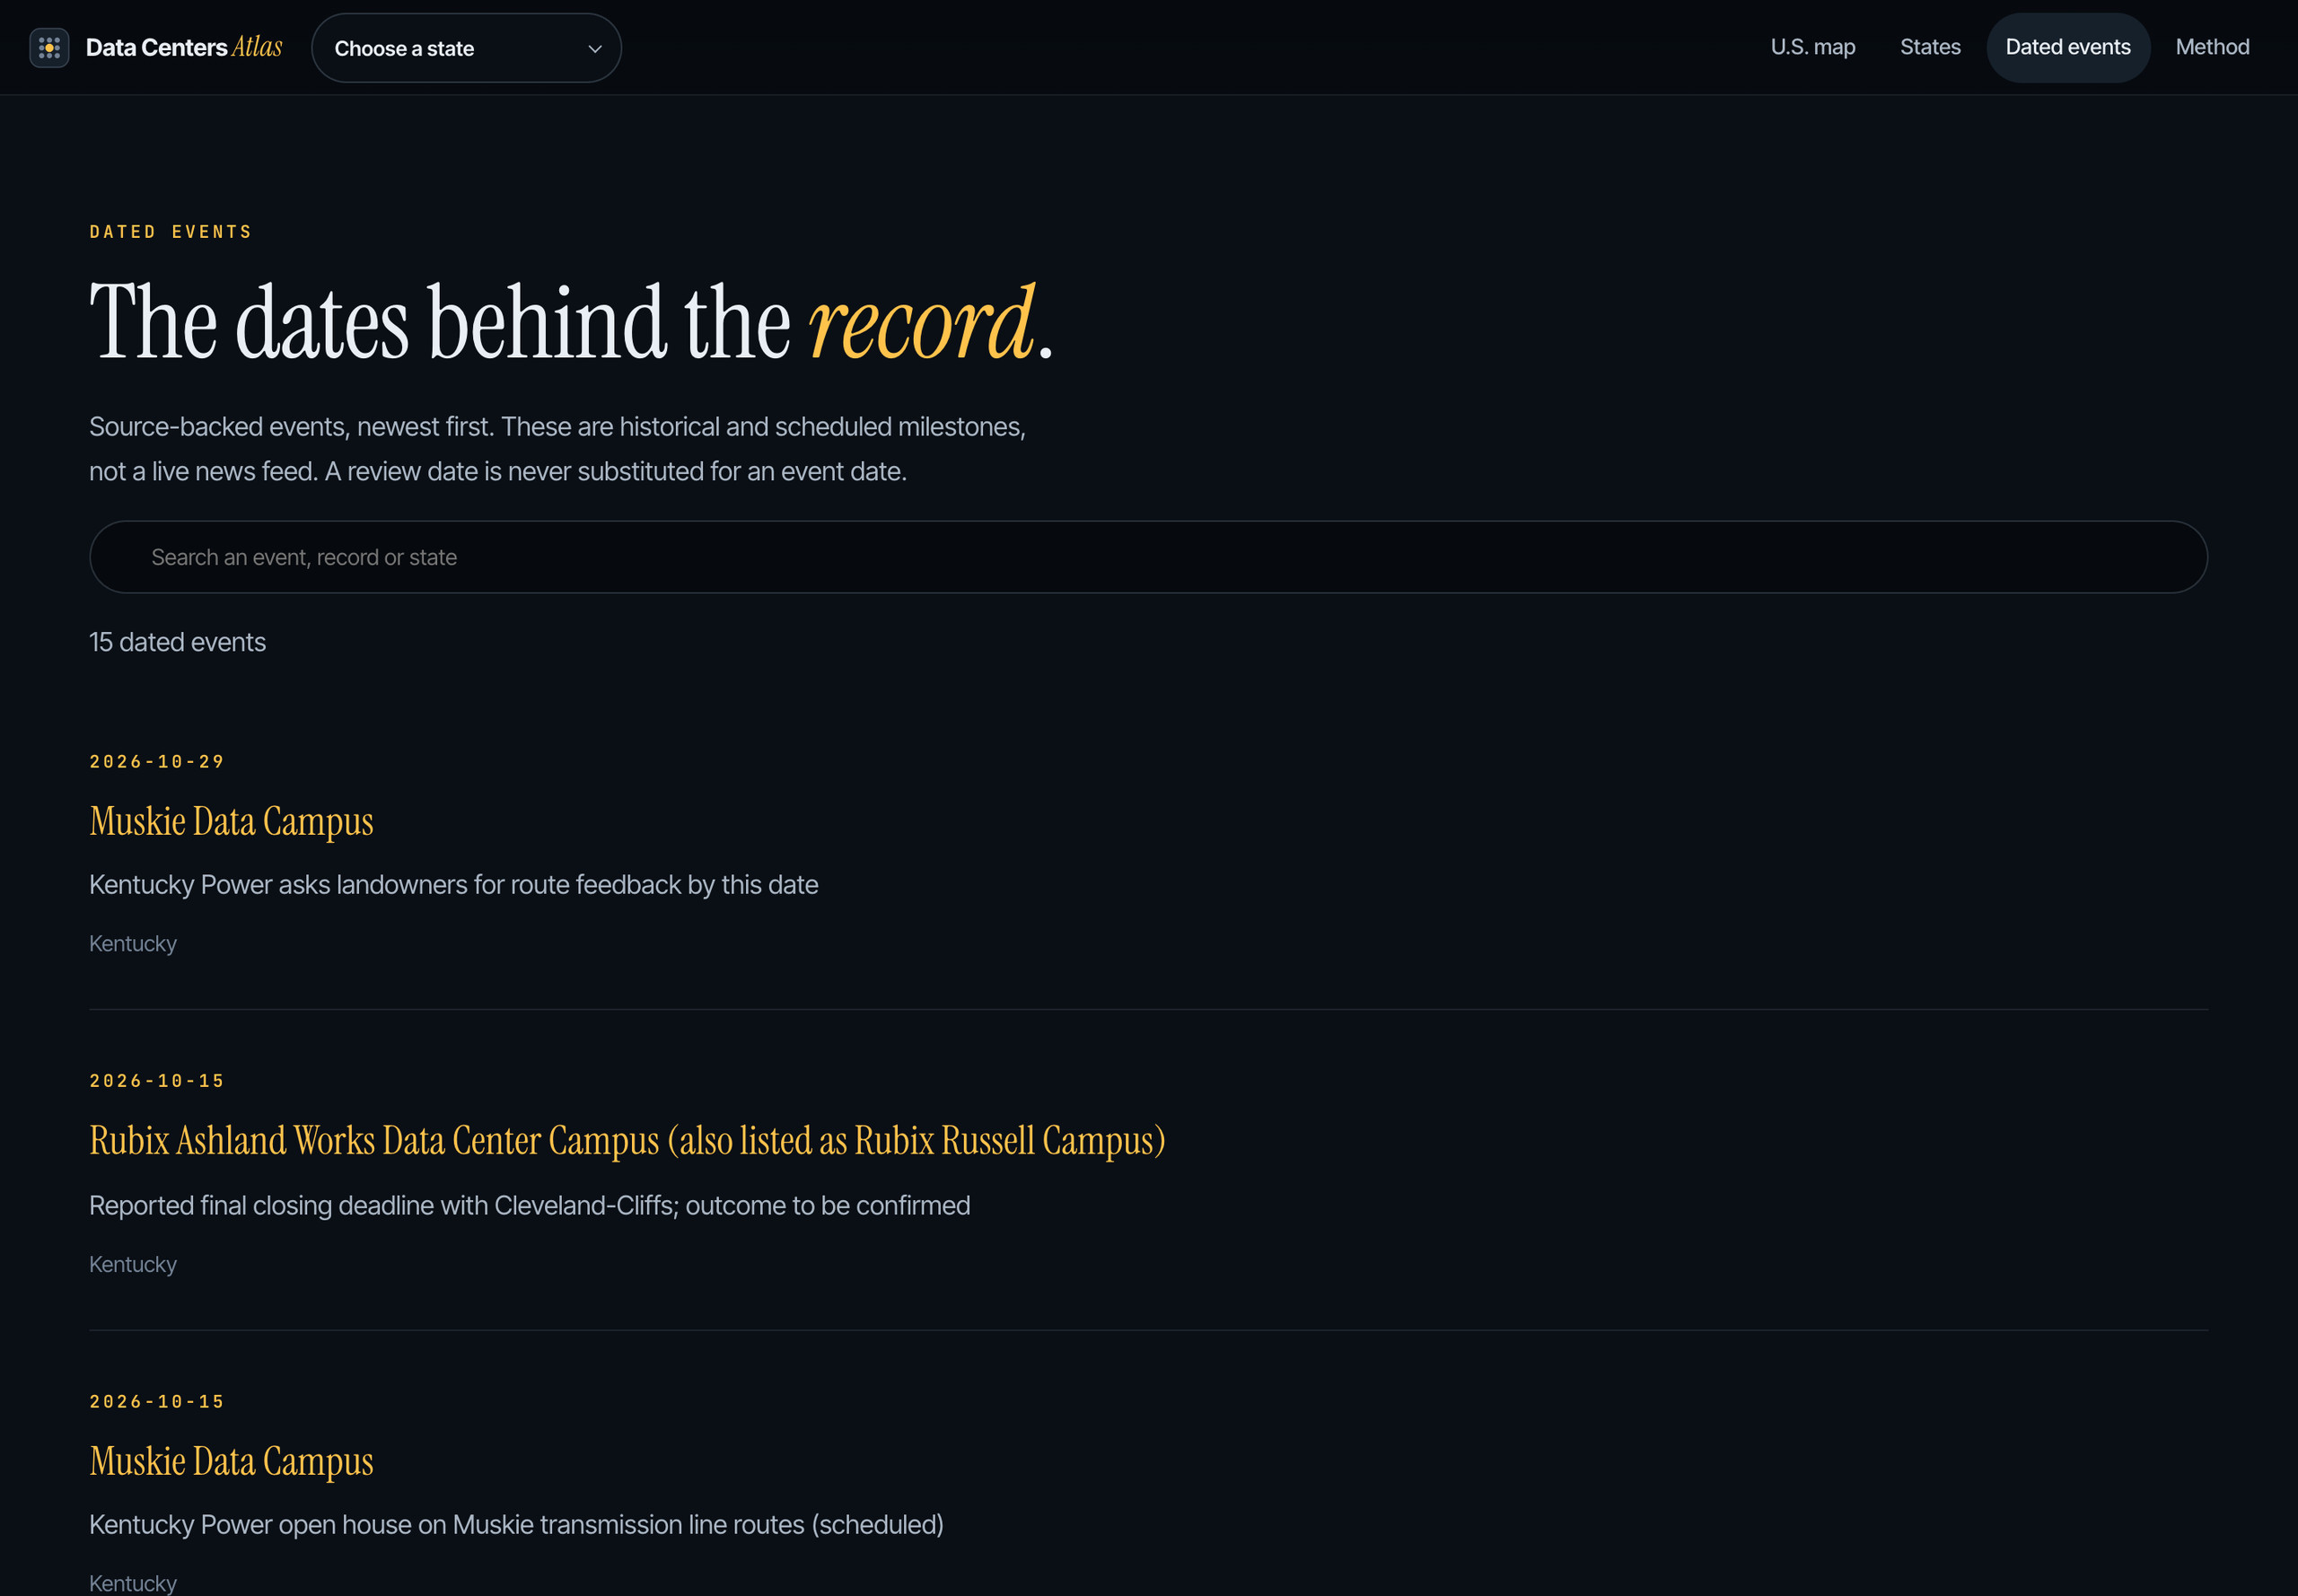Click the '15 dated events' count text
Viewport: 2298px width, 1596px height.
(177, 642)
